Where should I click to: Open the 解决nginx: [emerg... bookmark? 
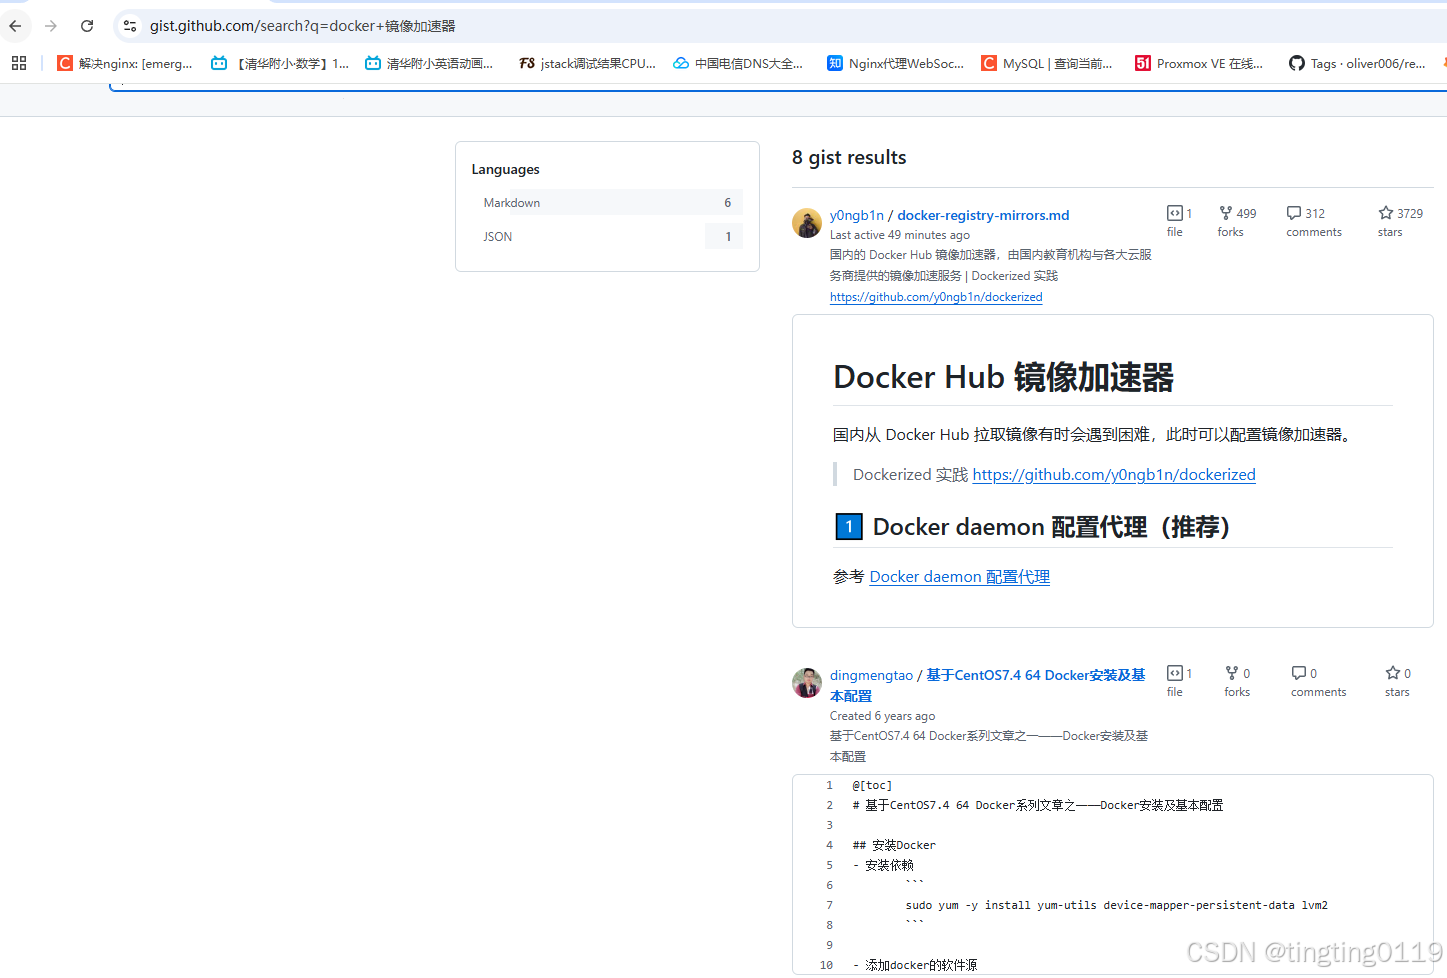point(125,63)
